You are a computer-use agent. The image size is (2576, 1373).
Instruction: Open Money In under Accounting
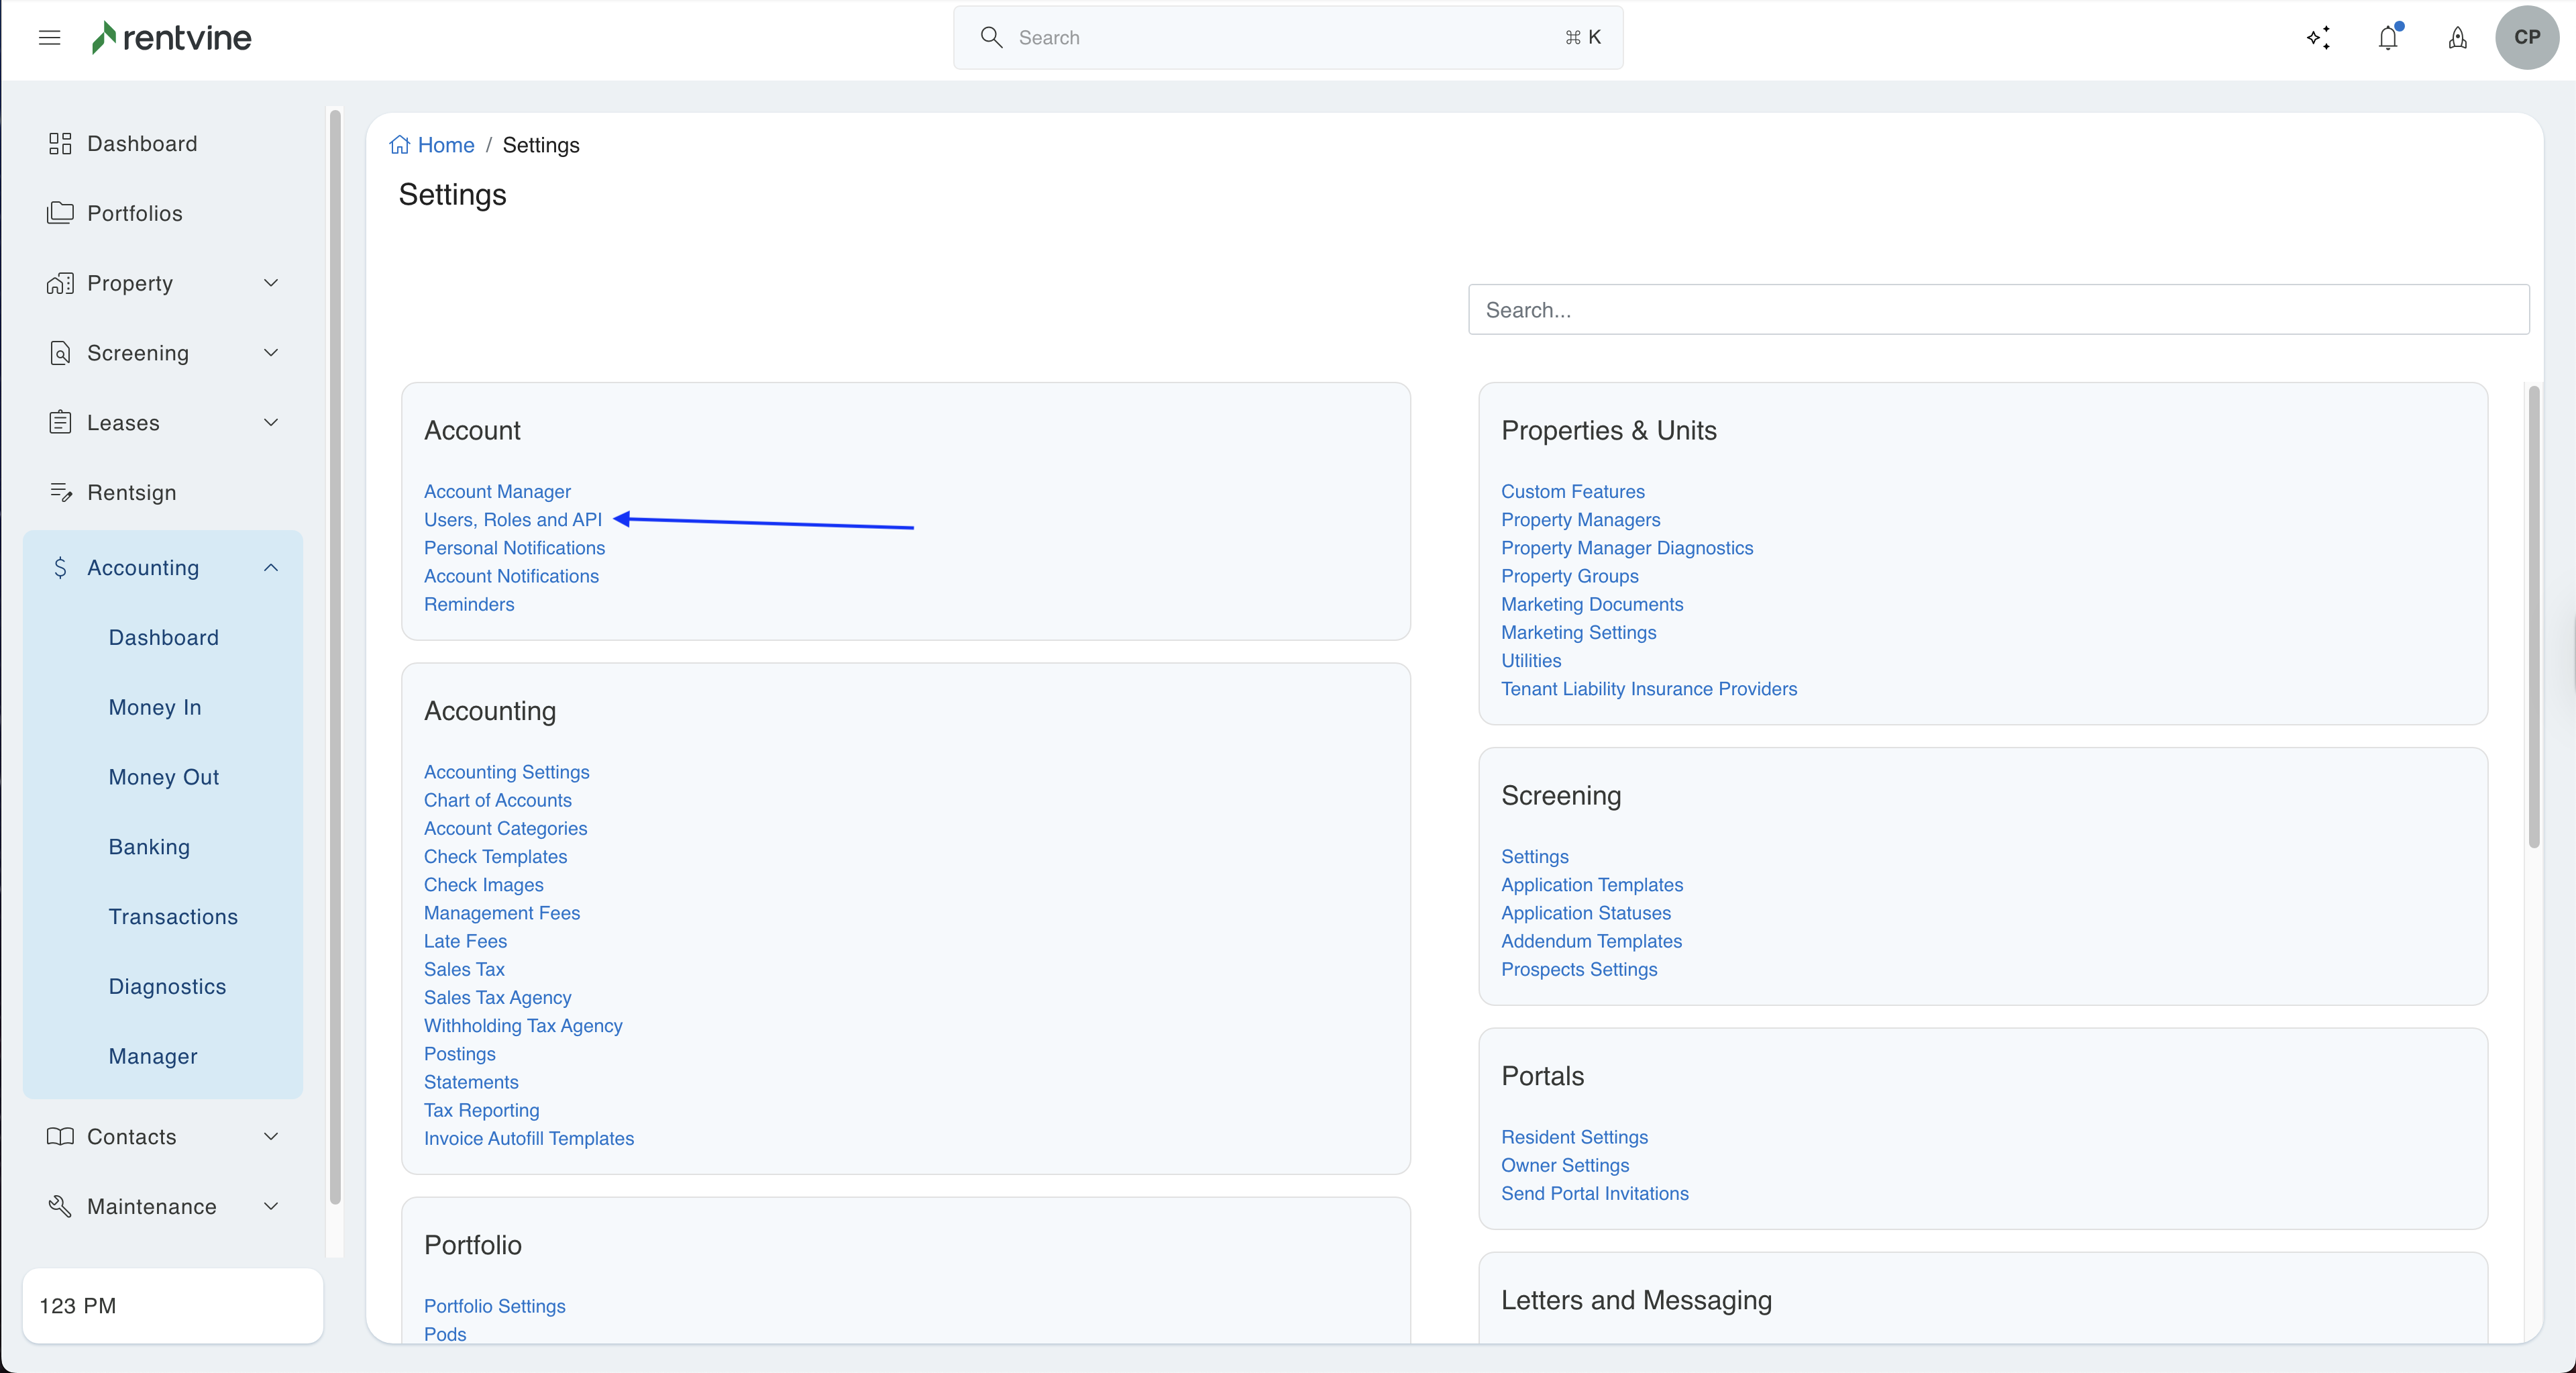coord(155,707)
